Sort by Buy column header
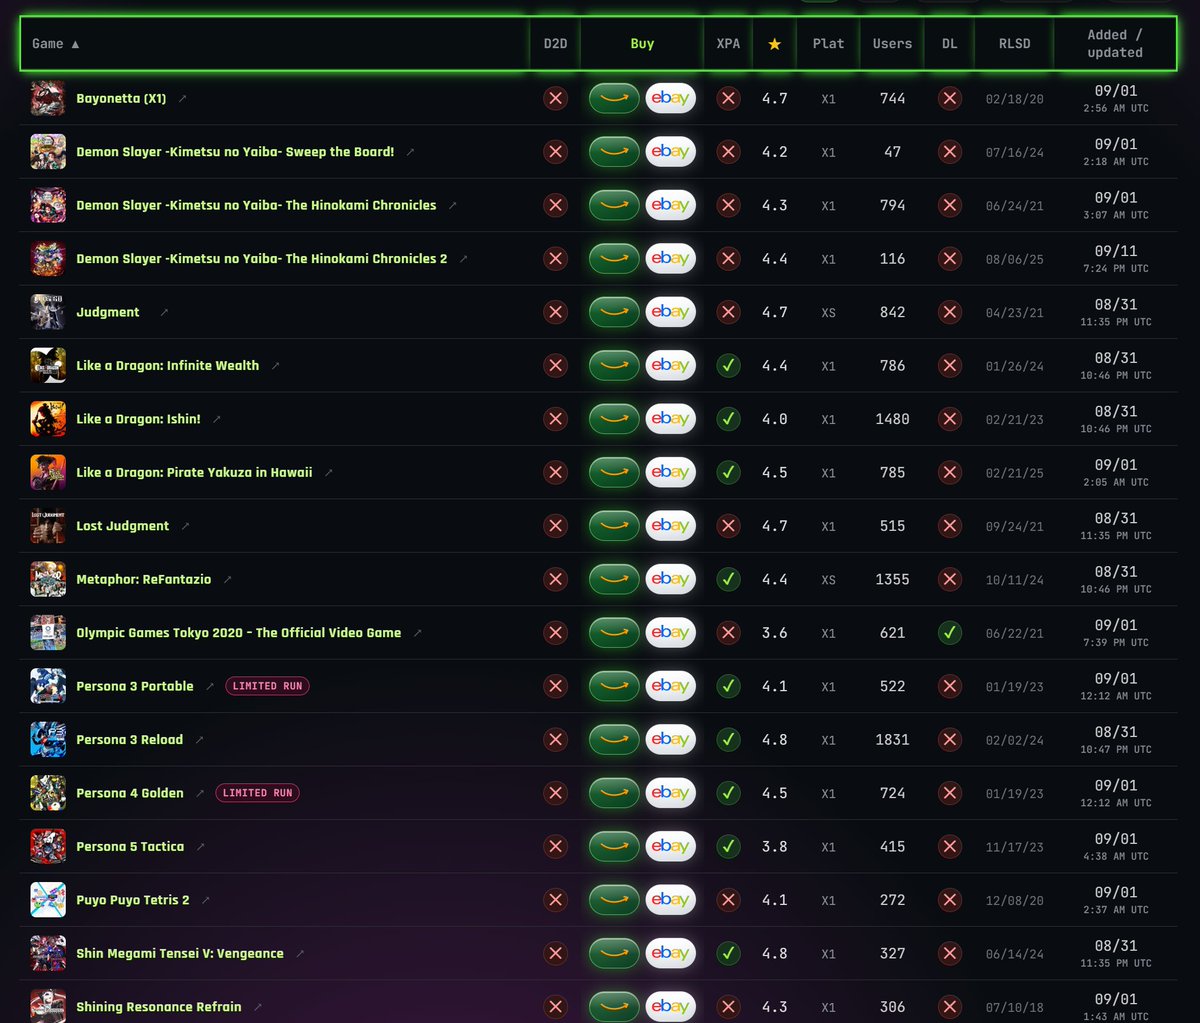 pyautogui.click(x=642, y=44)
